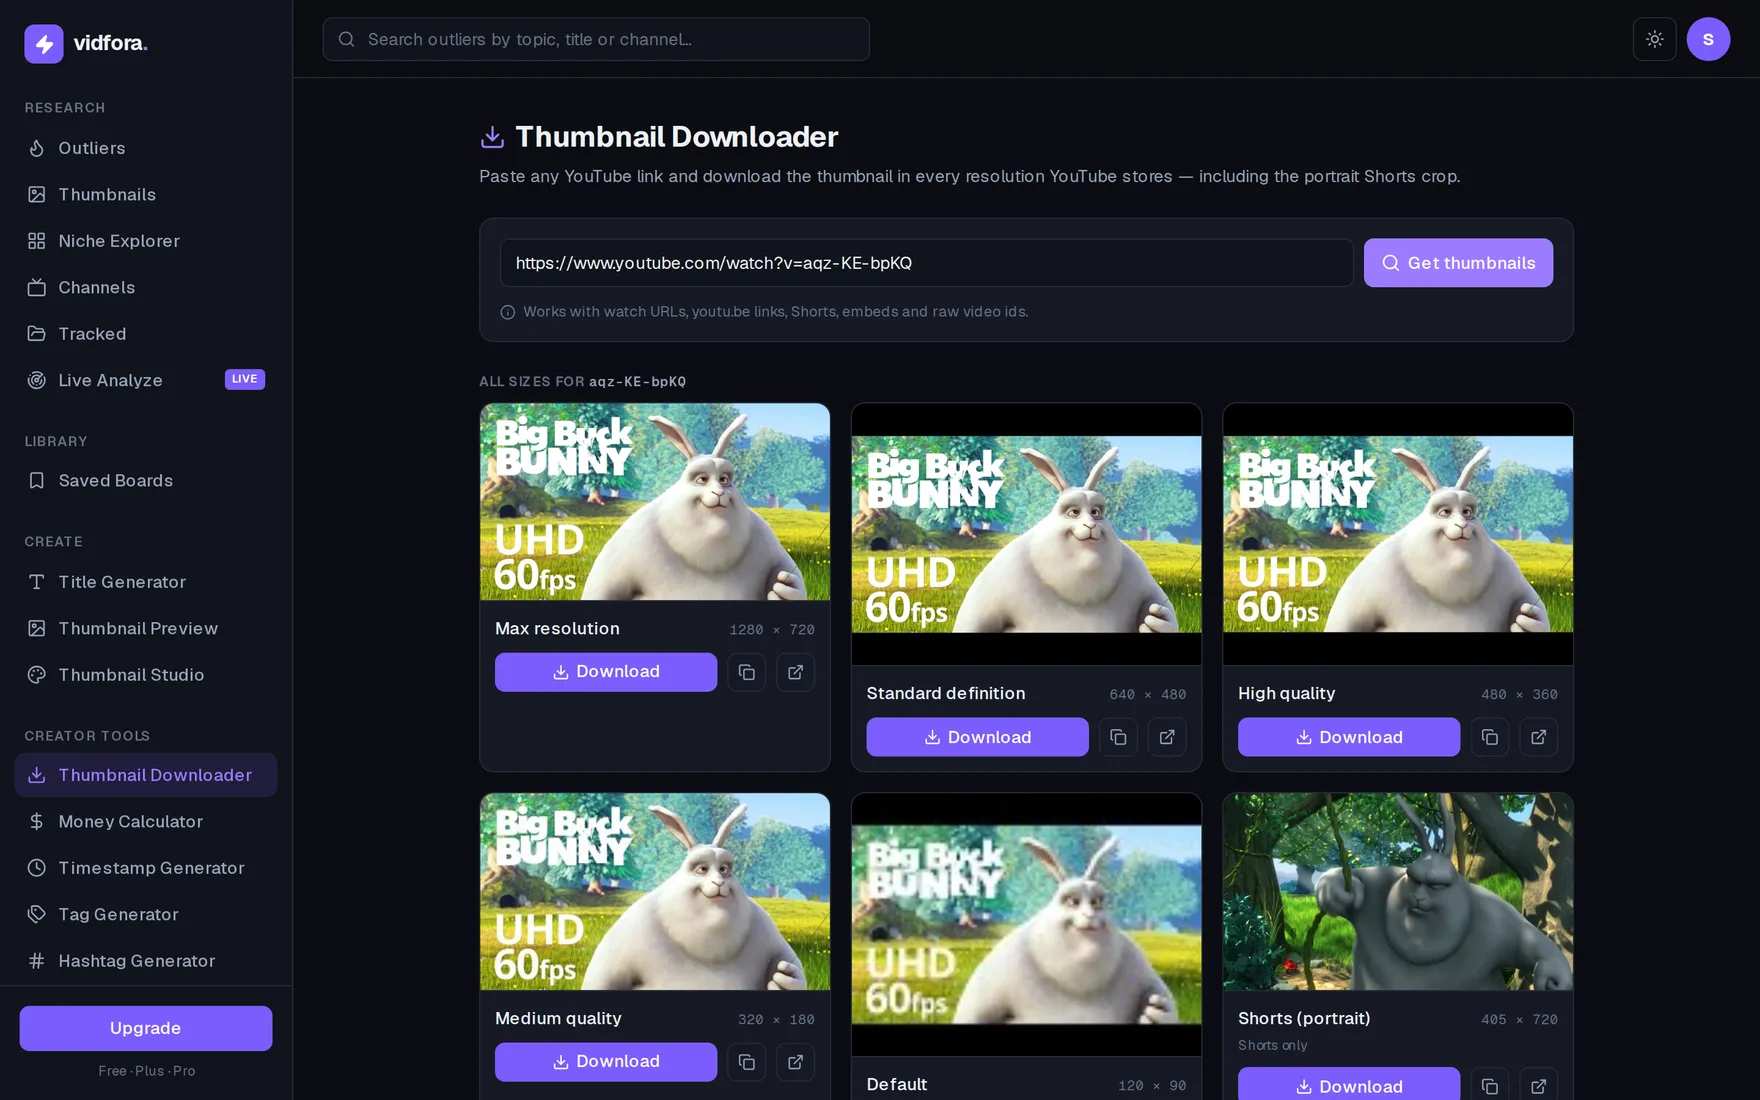Screen dimensions: 1760x1100
Task: Click the video id aqz-KE-bpKQ text
Action: (x=637, y=382)
